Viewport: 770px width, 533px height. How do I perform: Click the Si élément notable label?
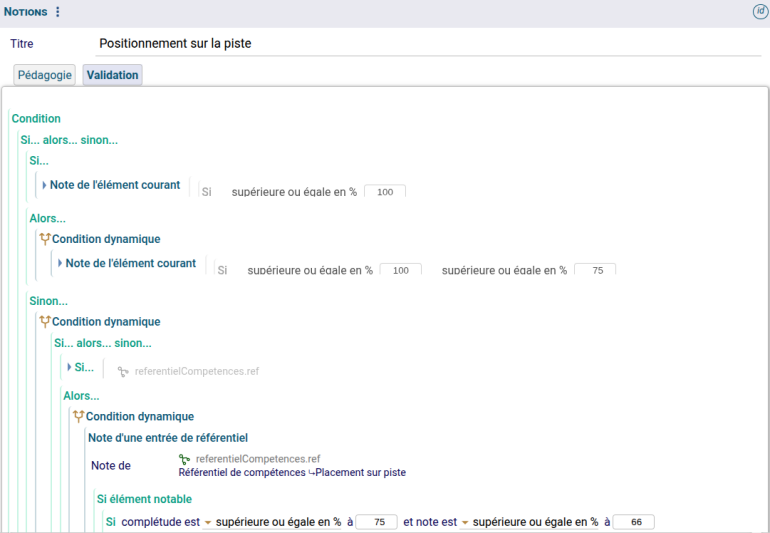pyautogui.click(x=144, y=499)
